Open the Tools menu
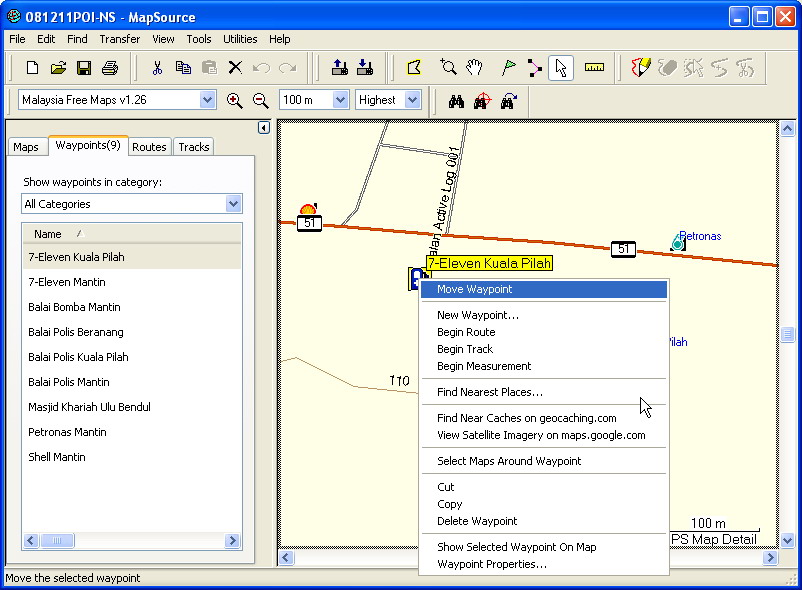Image resolution: width=802 pixels, height=590 pixels. tap(198, 39)
